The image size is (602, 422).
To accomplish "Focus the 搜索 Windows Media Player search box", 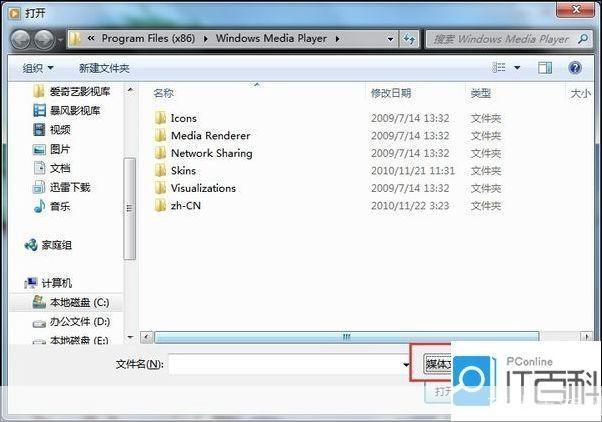I will [x=509, y=39].
